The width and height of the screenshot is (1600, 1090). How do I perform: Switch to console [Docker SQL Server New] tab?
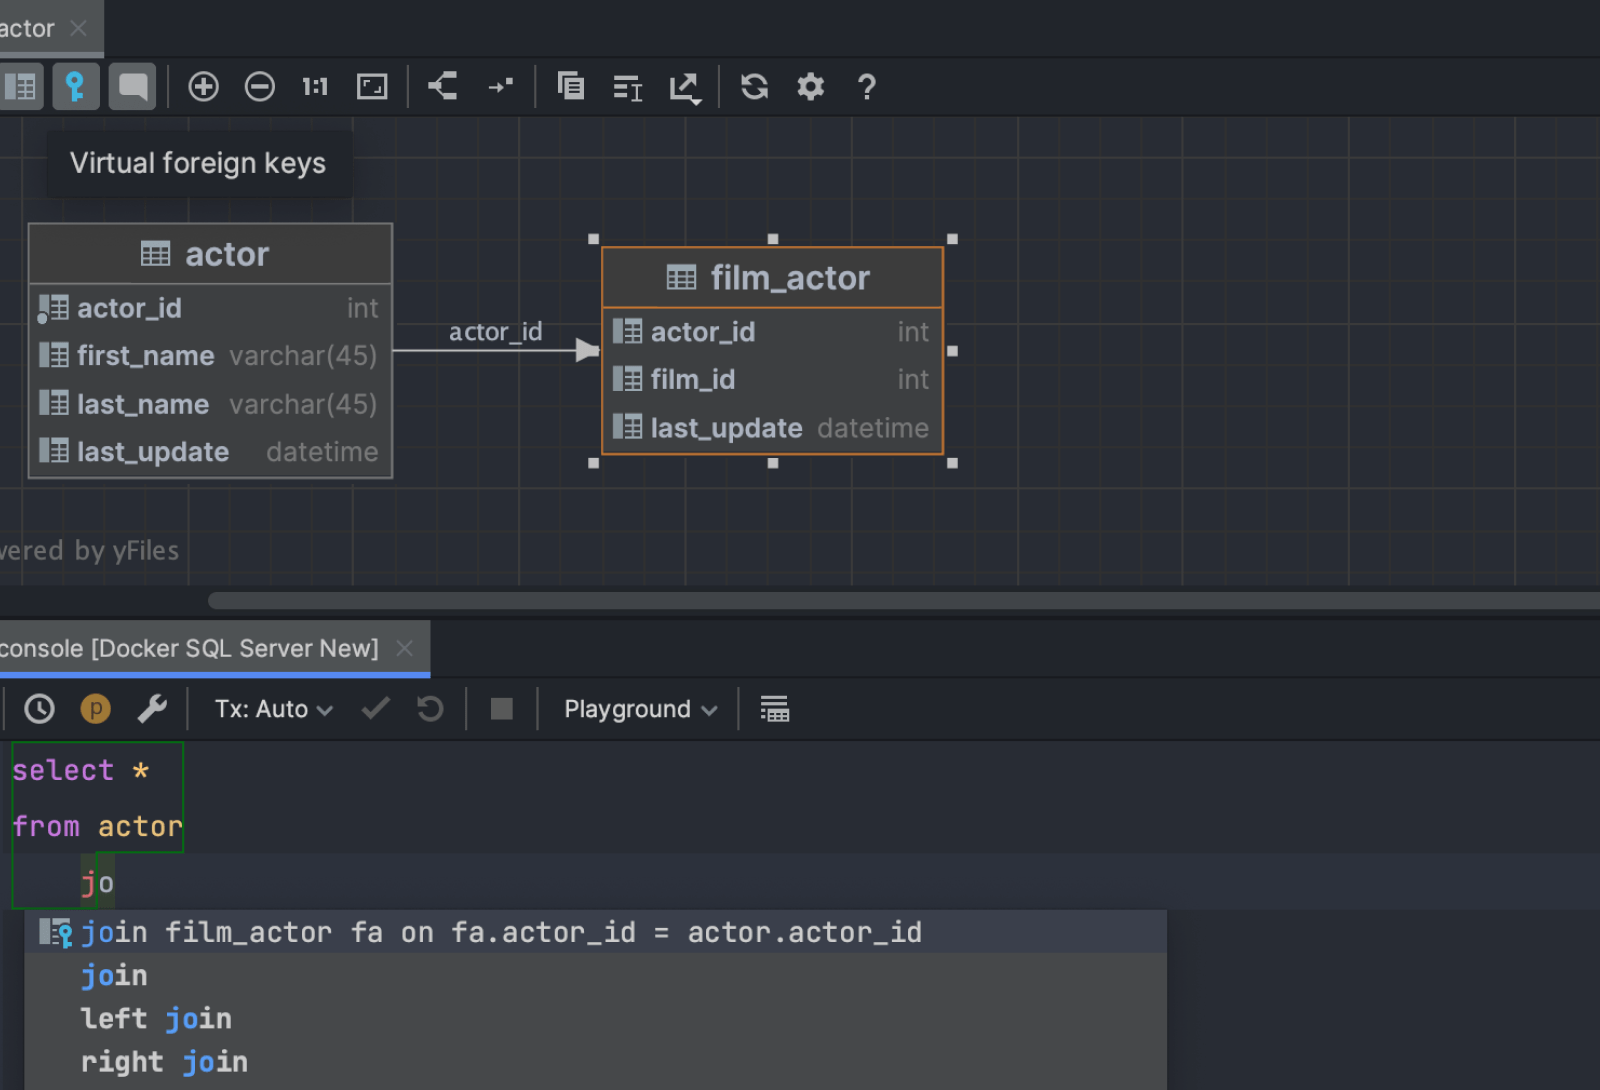click(x=190, y=648)
